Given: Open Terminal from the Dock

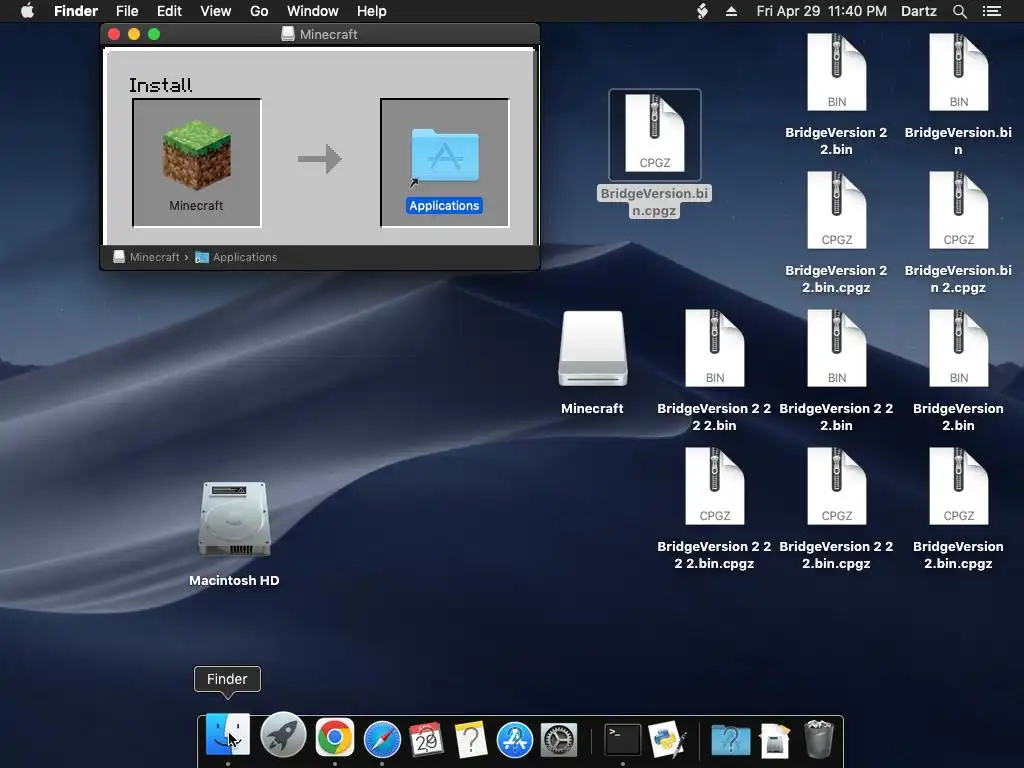Looking at the screenshot, I should (622, 739).
